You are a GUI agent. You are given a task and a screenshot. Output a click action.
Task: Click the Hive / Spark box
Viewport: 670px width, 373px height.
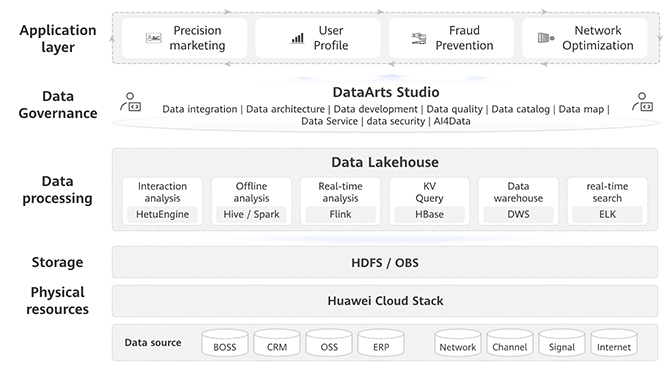click(251, 214)
